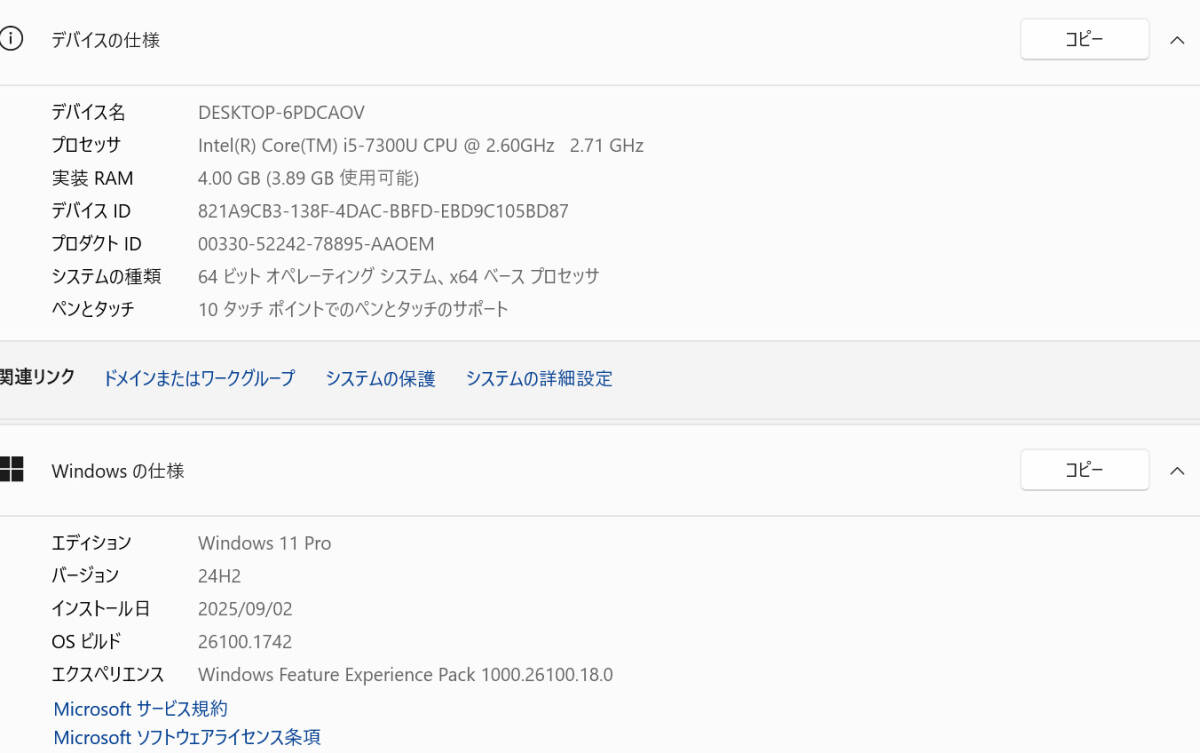Click the processor value Intel Core i5-7300U
Screen dimensions: 1200x753
tap(421, 146)
